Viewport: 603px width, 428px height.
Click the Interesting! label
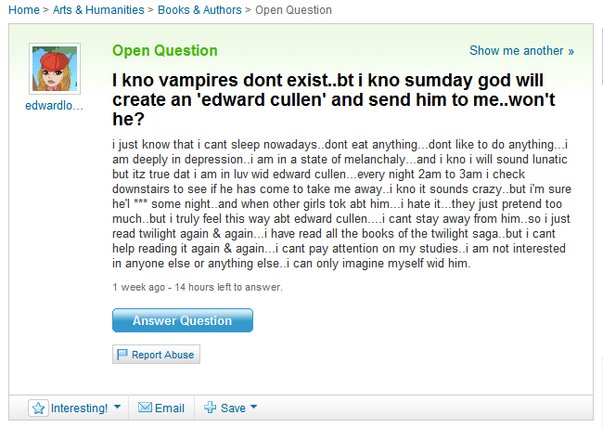[80, 408]
